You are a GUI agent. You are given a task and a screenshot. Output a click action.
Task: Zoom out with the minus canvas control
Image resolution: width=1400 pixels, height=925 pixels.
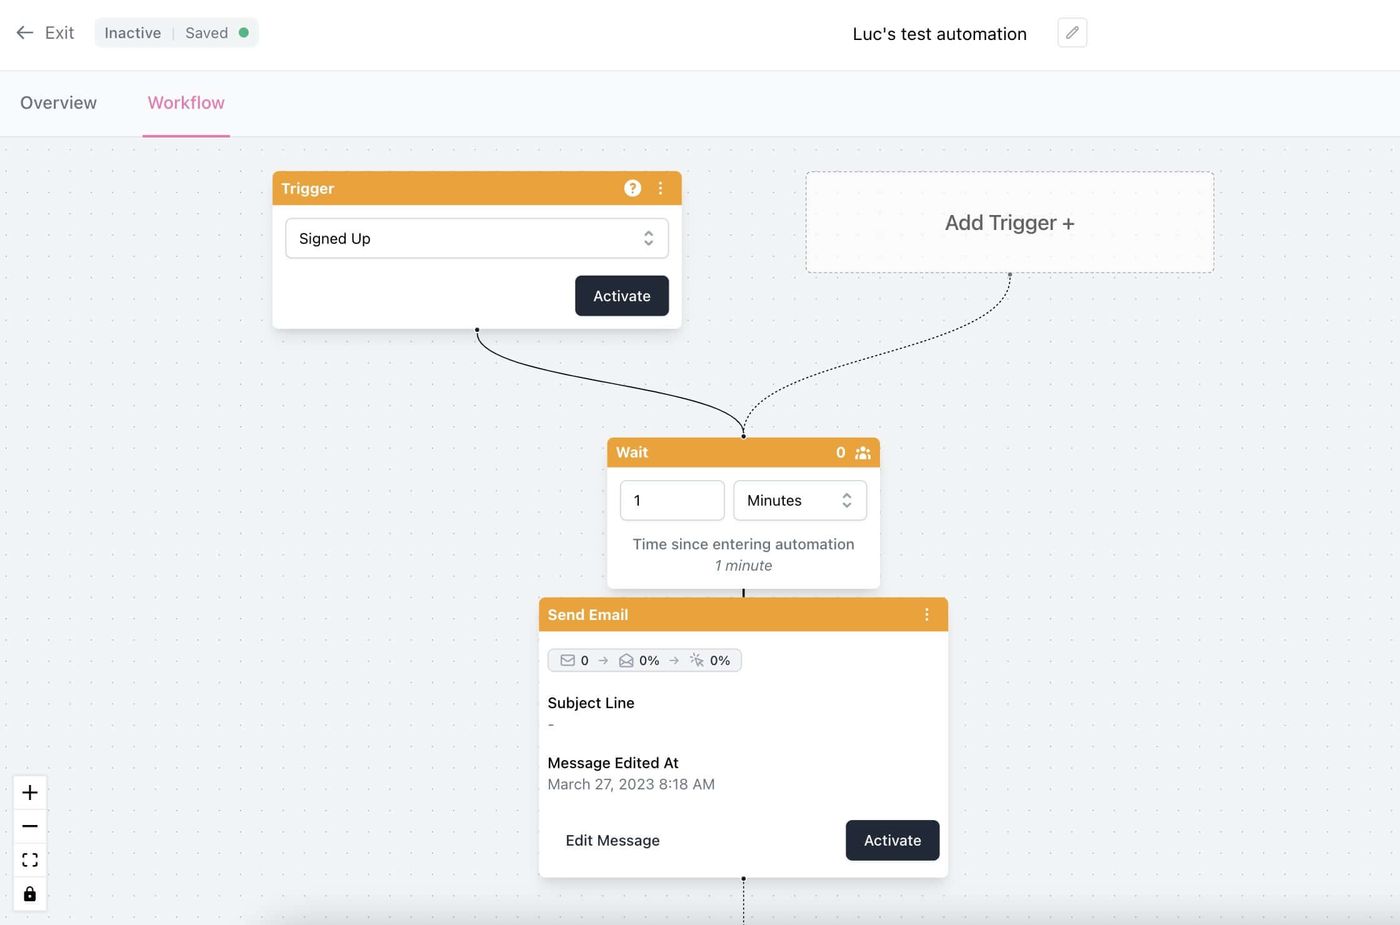coord(30,826)
